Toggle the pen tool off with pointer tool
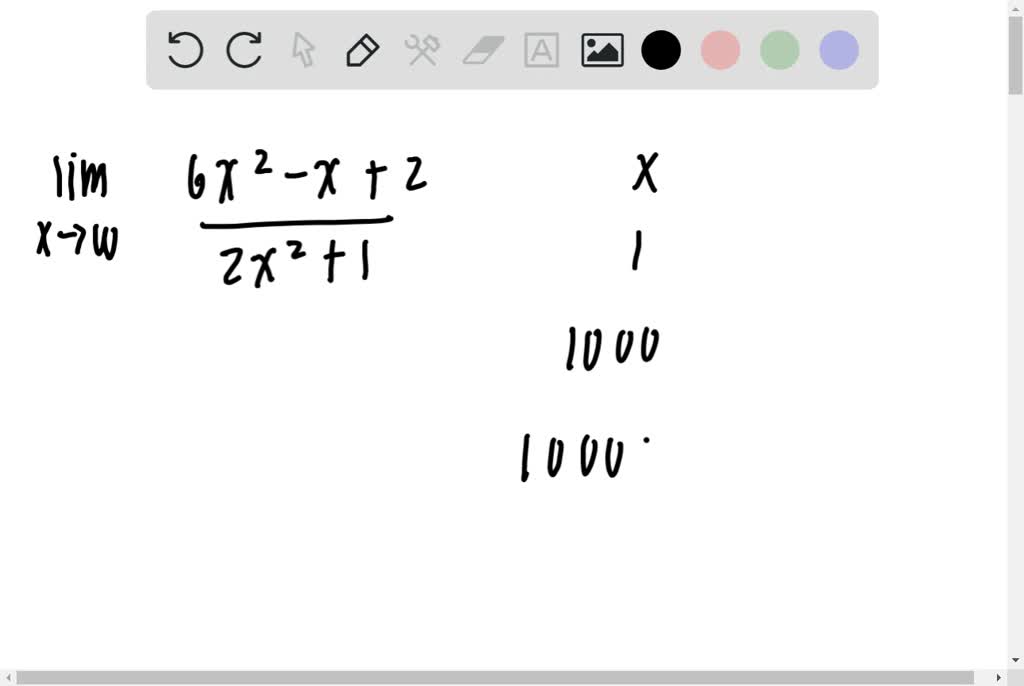The width and height of the screenshot is (1024, 686). coord(302,49)
